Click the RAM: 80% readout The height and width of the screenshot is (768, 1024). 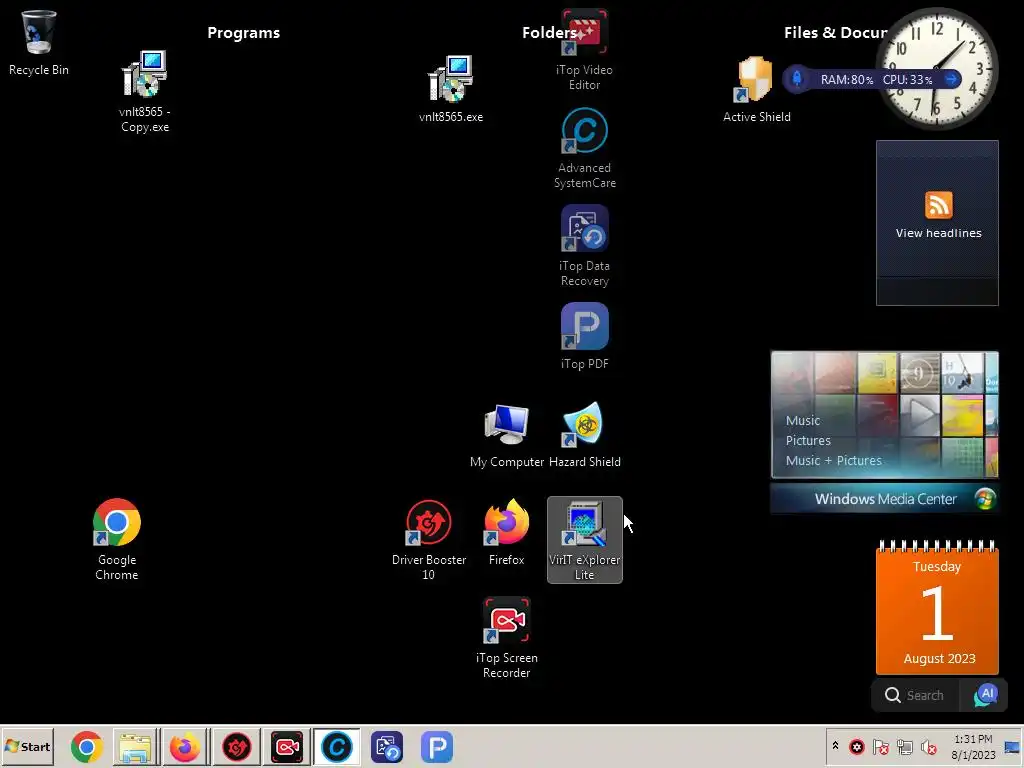pos(846,80)
